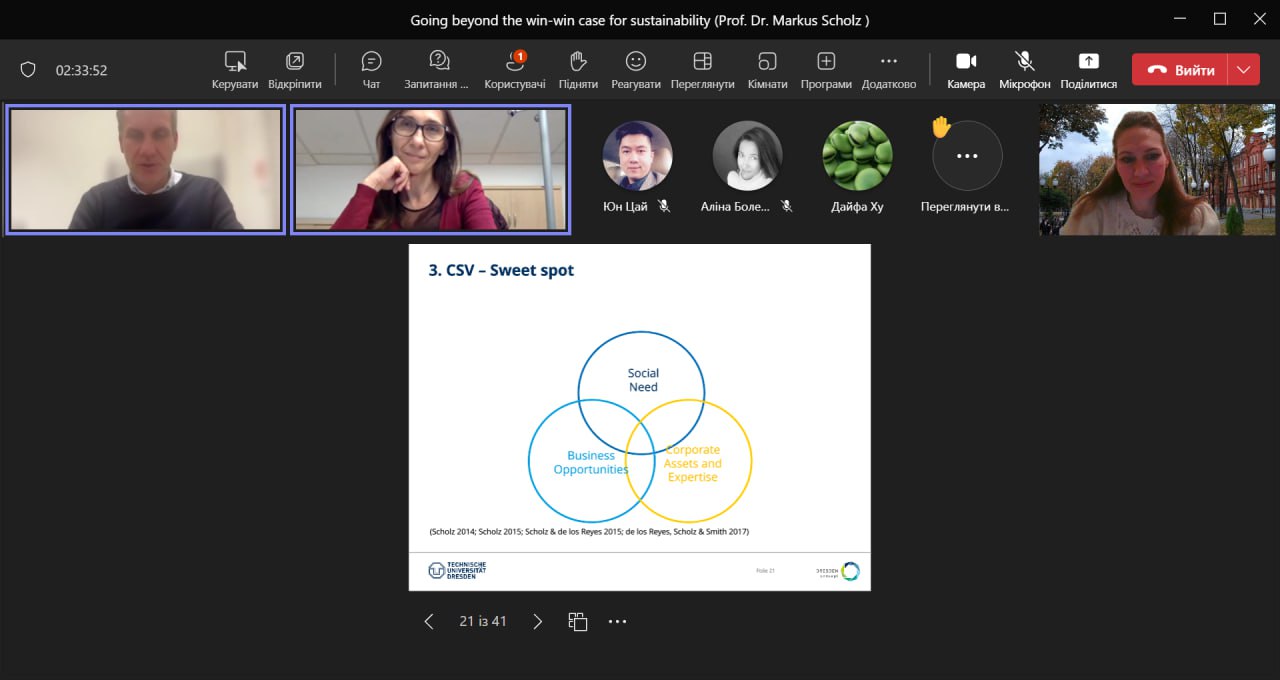Leave the meeting with Вийти button
This screenshot has height=680, width=1280.
(1182, 70)
